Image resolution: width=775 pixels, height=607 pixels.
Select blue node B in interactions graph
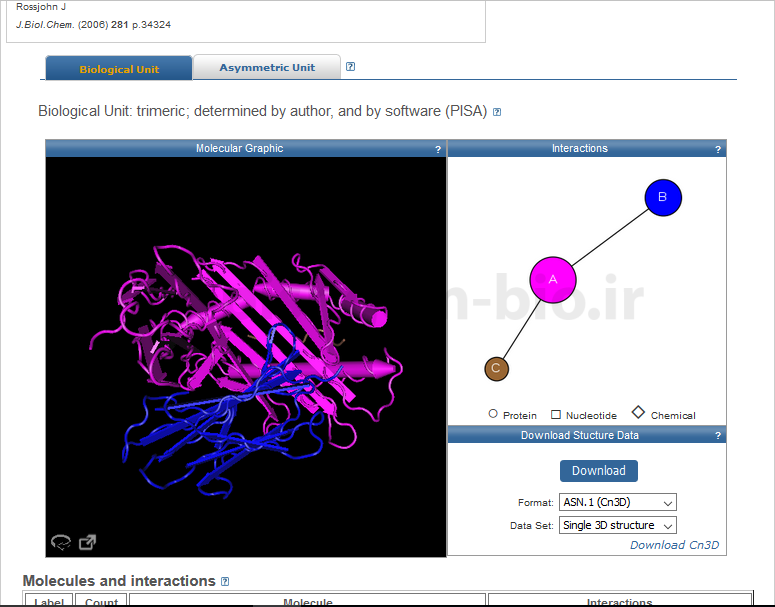(x=662, y=198)
